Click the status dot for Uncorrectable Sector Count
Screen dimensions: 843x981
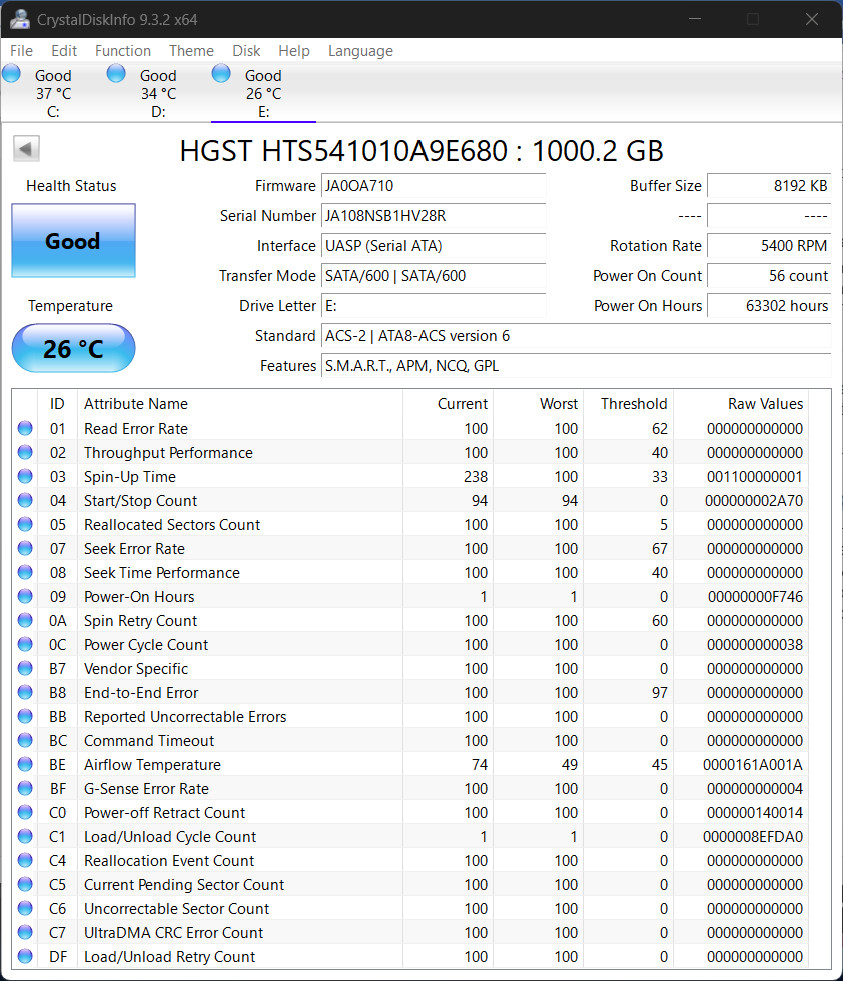25,908
